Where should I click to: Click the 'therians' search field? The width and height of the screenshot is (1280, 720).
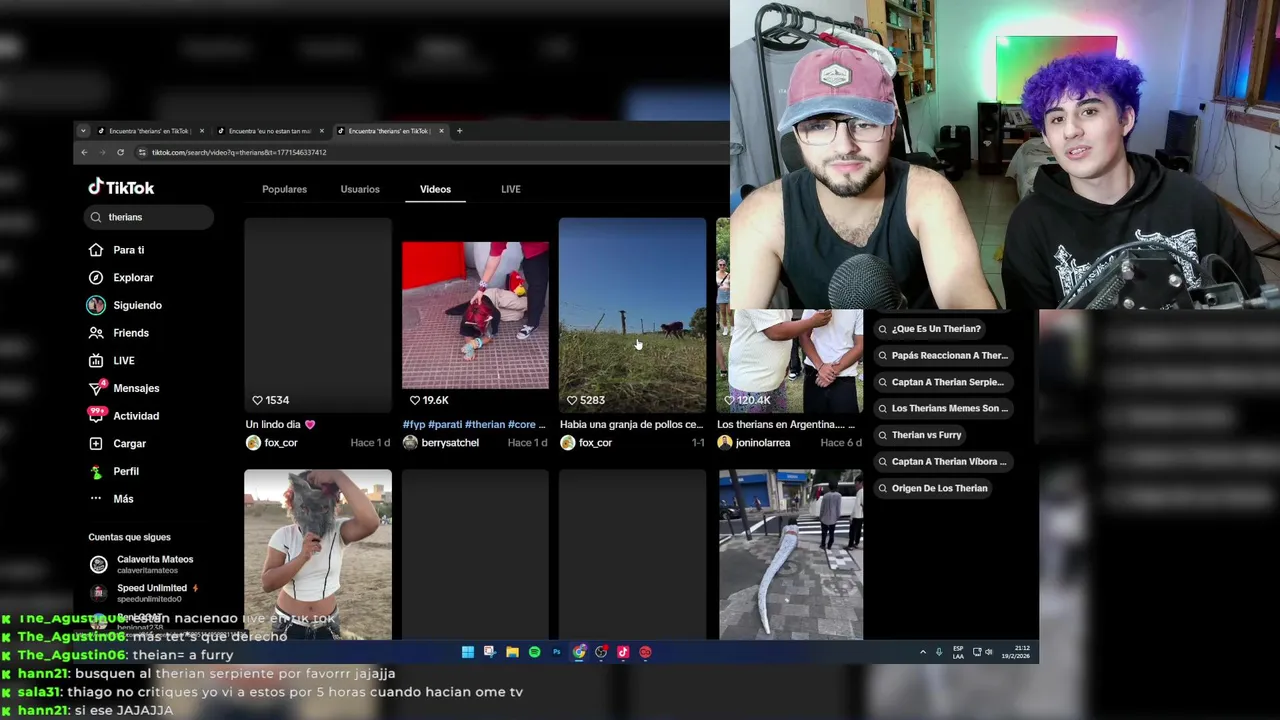click(x=148, y=217)
